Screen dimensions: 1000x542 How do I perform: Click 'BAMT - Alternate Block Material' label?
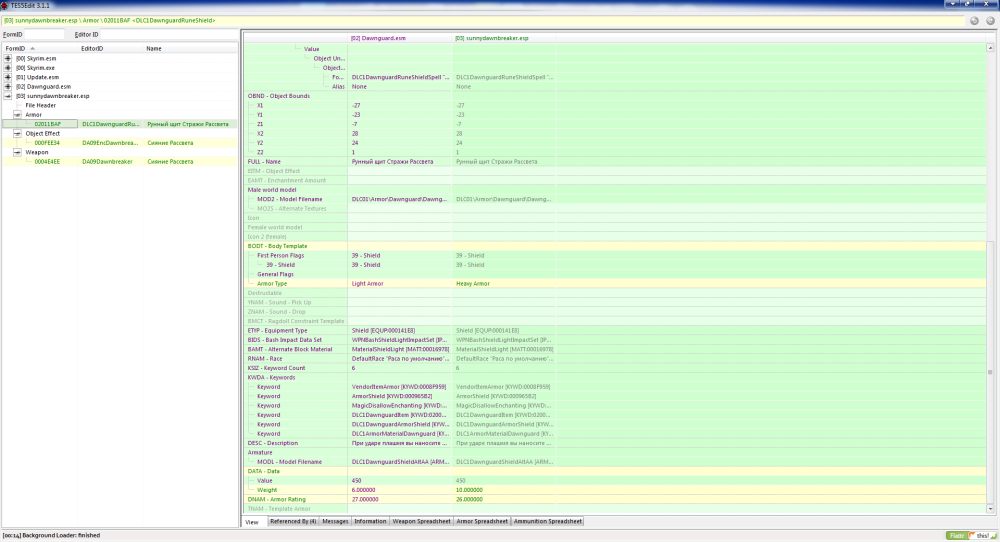(290, 349)
